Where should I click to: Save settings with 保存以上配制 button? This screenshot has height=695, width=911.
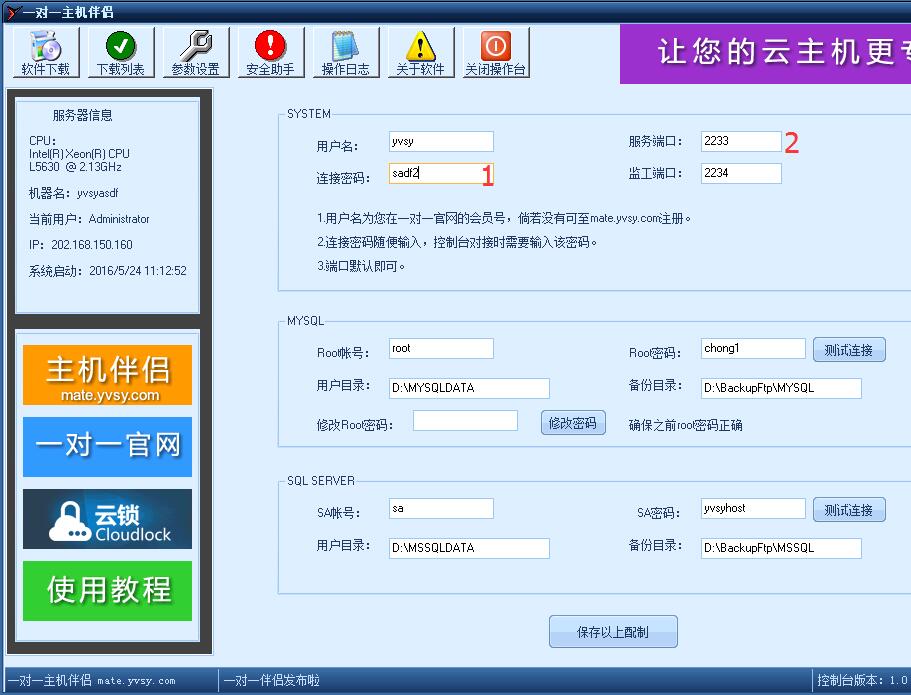[x=613, y=632]
